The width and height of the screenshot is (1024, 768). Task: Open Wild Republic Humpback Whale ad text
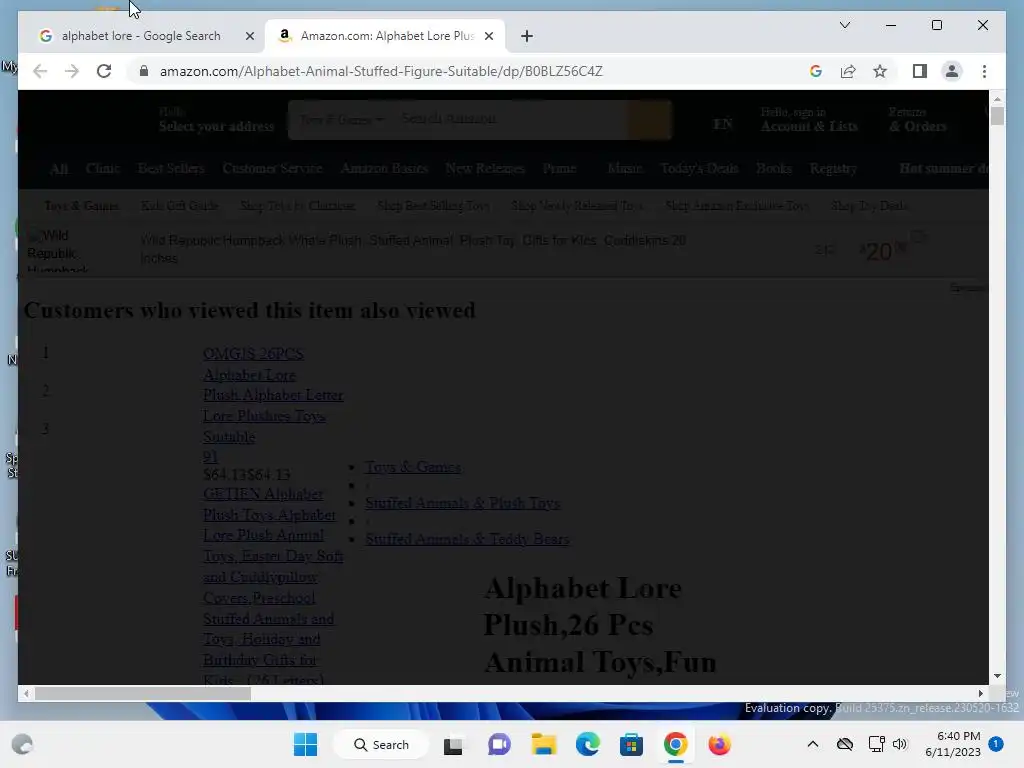tap(413, 249)
